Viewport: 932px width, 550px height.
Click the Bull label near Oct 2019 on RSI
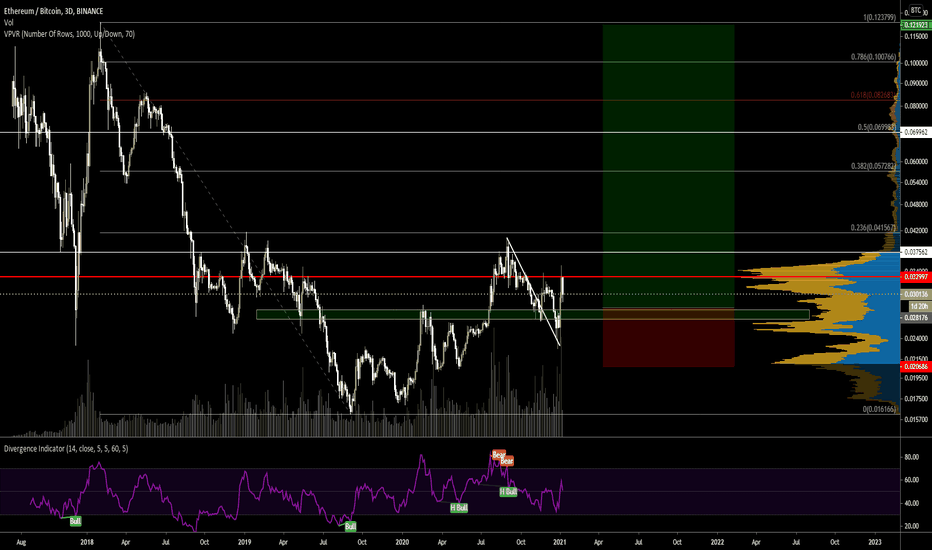[351, 526]
